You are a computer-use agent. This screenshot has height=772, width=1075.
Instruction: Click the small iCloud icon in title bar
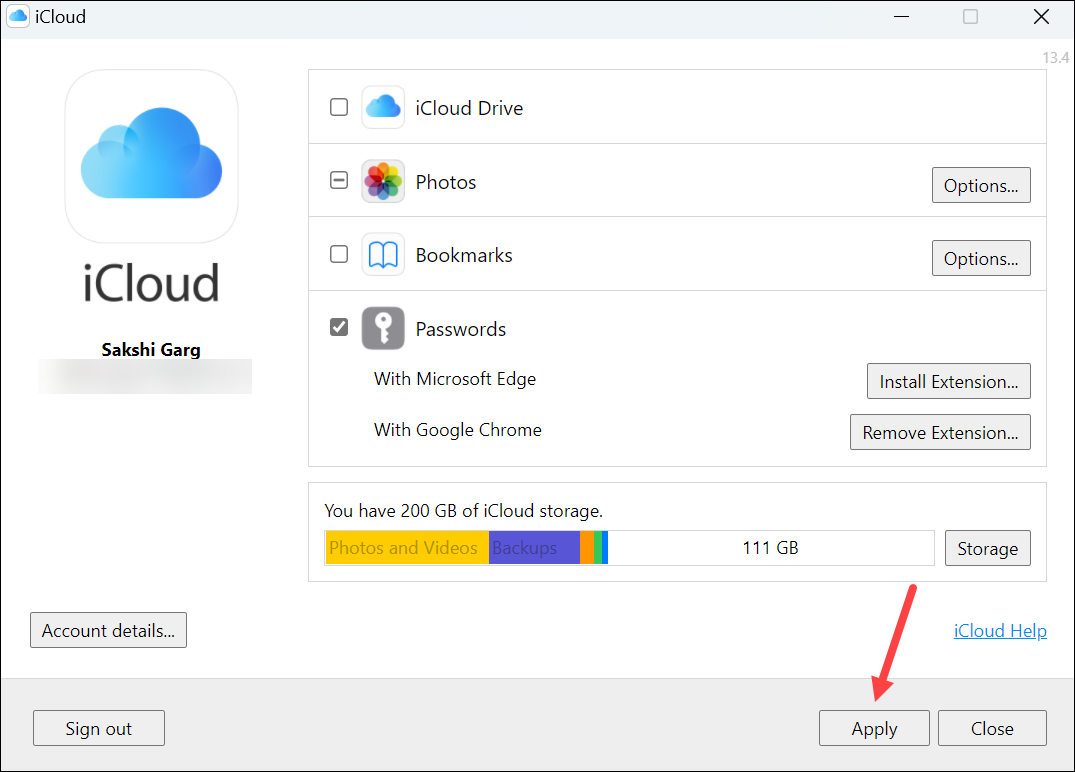(x=18, y=16)
